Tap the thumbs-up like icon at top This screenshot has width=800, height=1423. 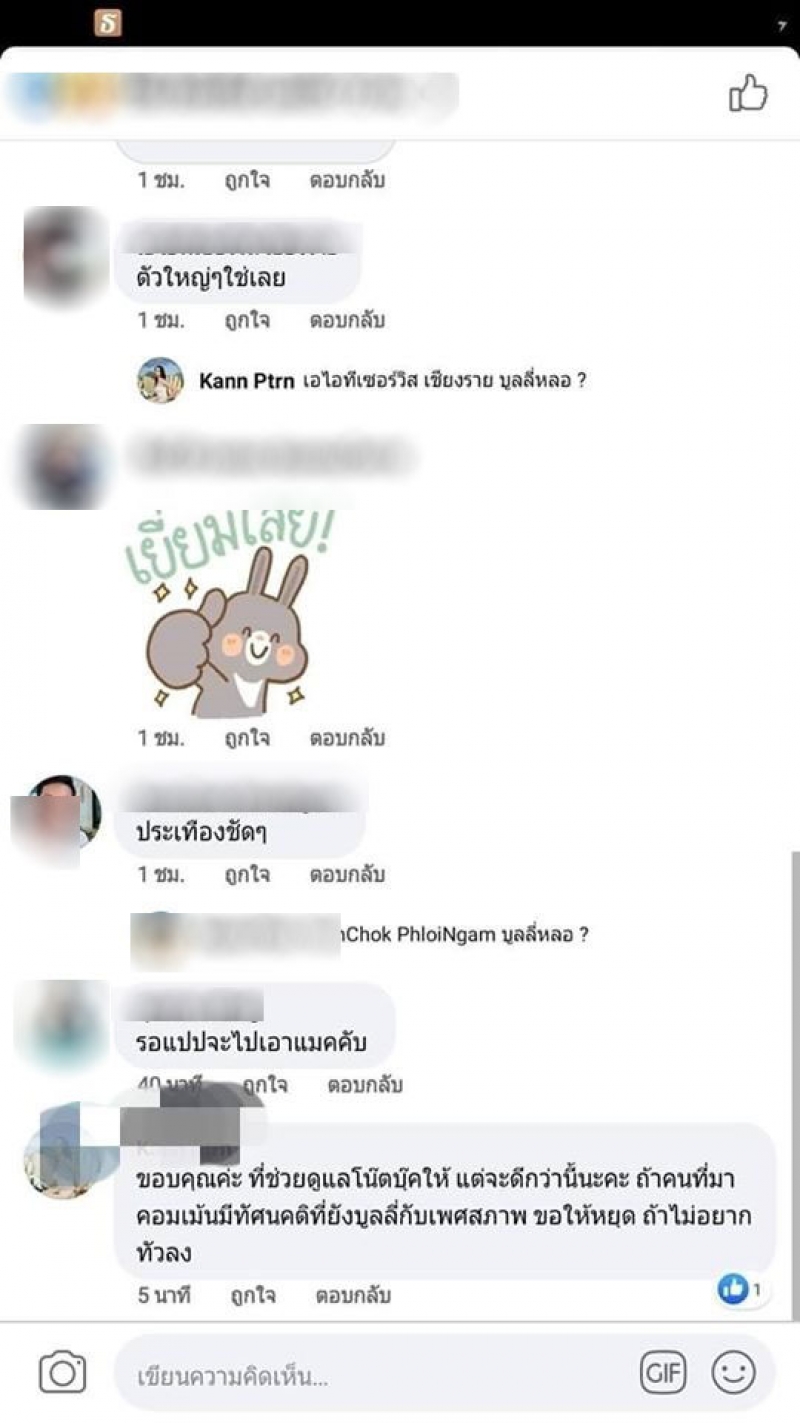click(x=748, y=94)
